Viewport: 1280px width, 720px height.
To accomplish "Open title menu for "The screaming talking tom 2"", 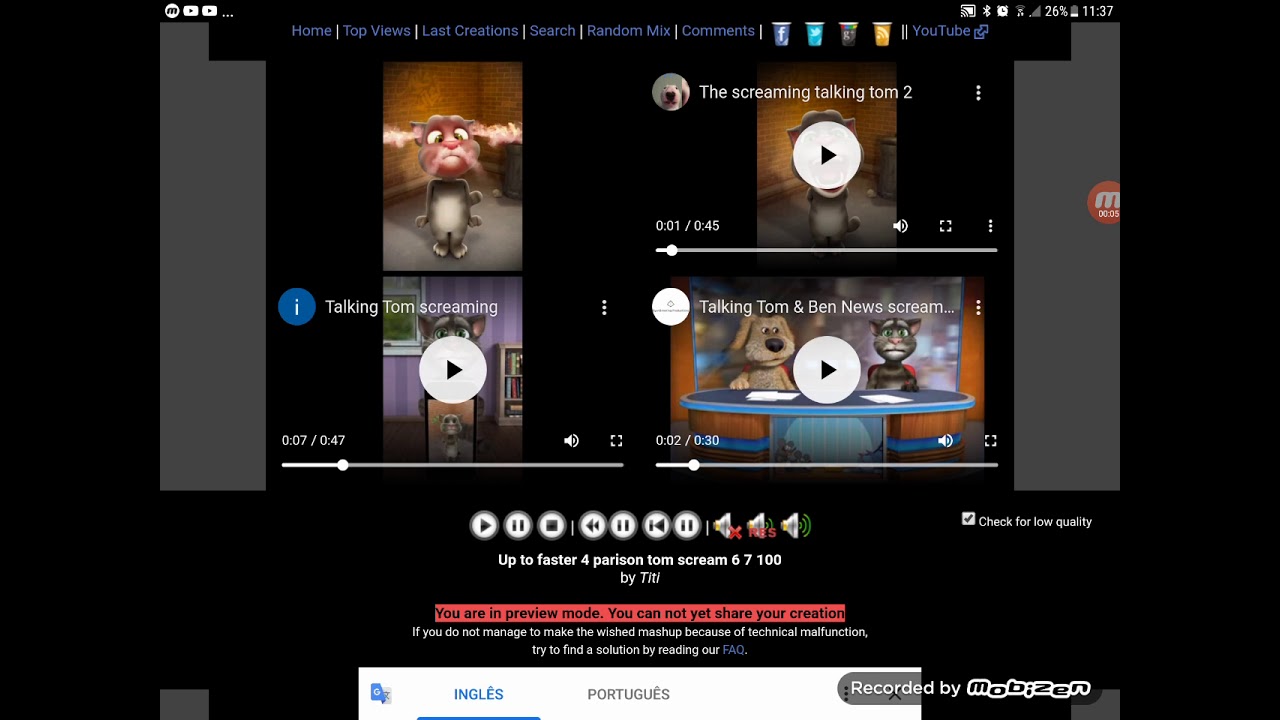I will click(978, 92).
